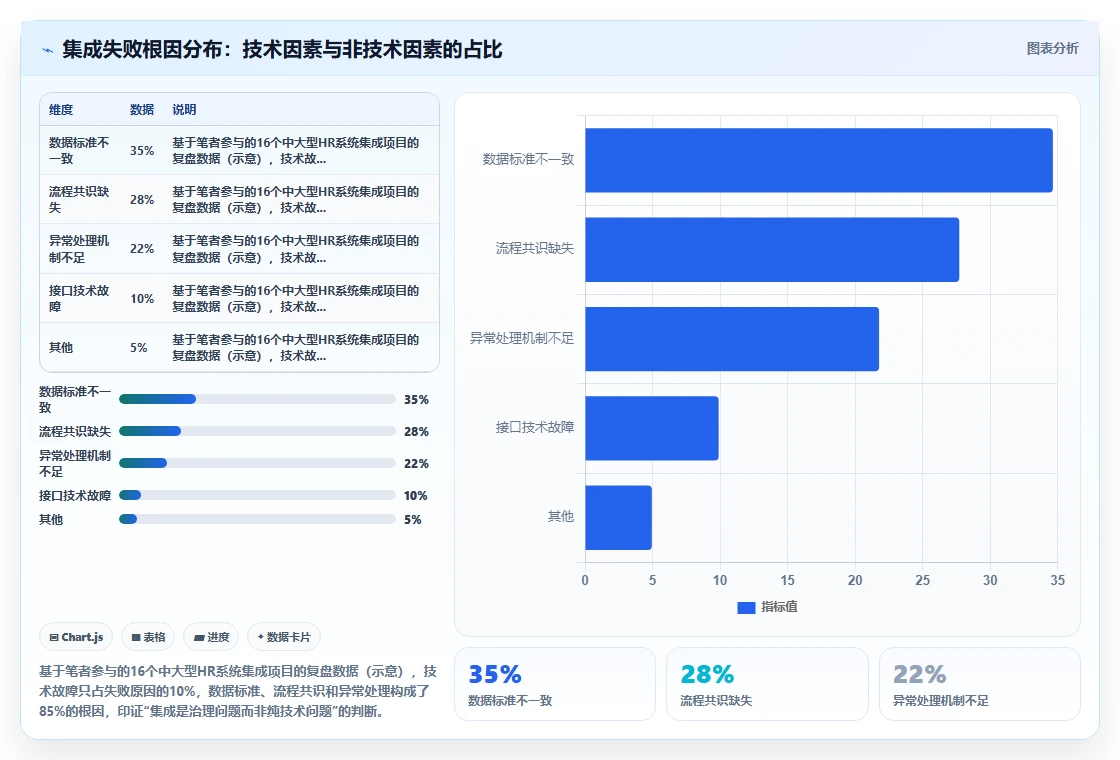Click the 数据 column header
The width and height of the screenshot is (1120, 760).
coord(142,110)
